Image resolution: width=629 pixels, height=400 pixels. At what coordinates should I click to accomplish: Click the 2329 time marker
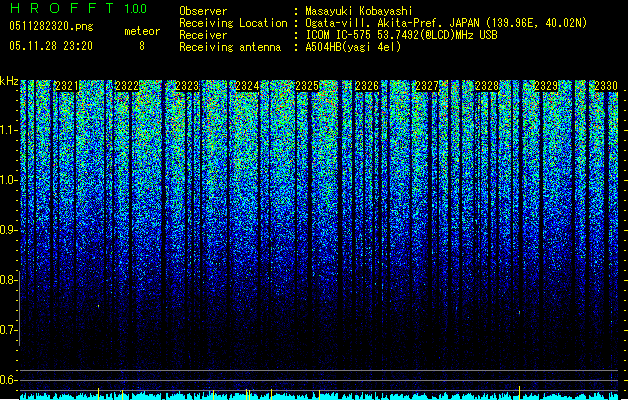click(x=546, y=86)
